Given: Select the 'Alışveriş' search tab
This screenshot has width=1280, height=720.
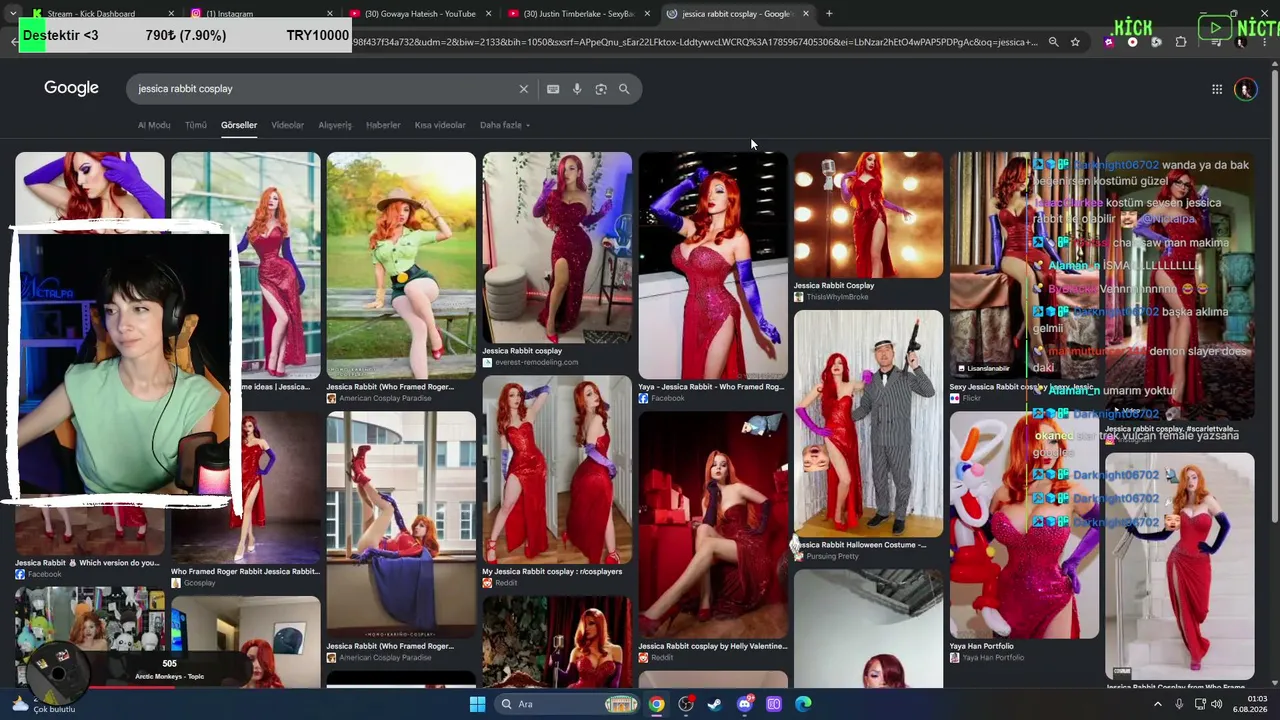Looking at the screenshot, I should [x=335, y=125].
